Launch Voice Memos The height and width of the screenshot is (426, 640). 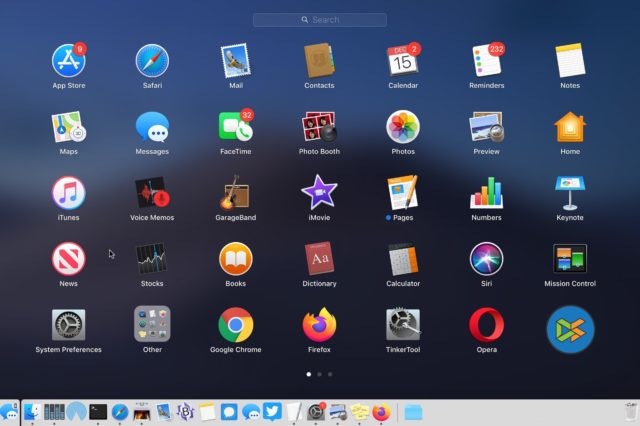click(152, 192)
